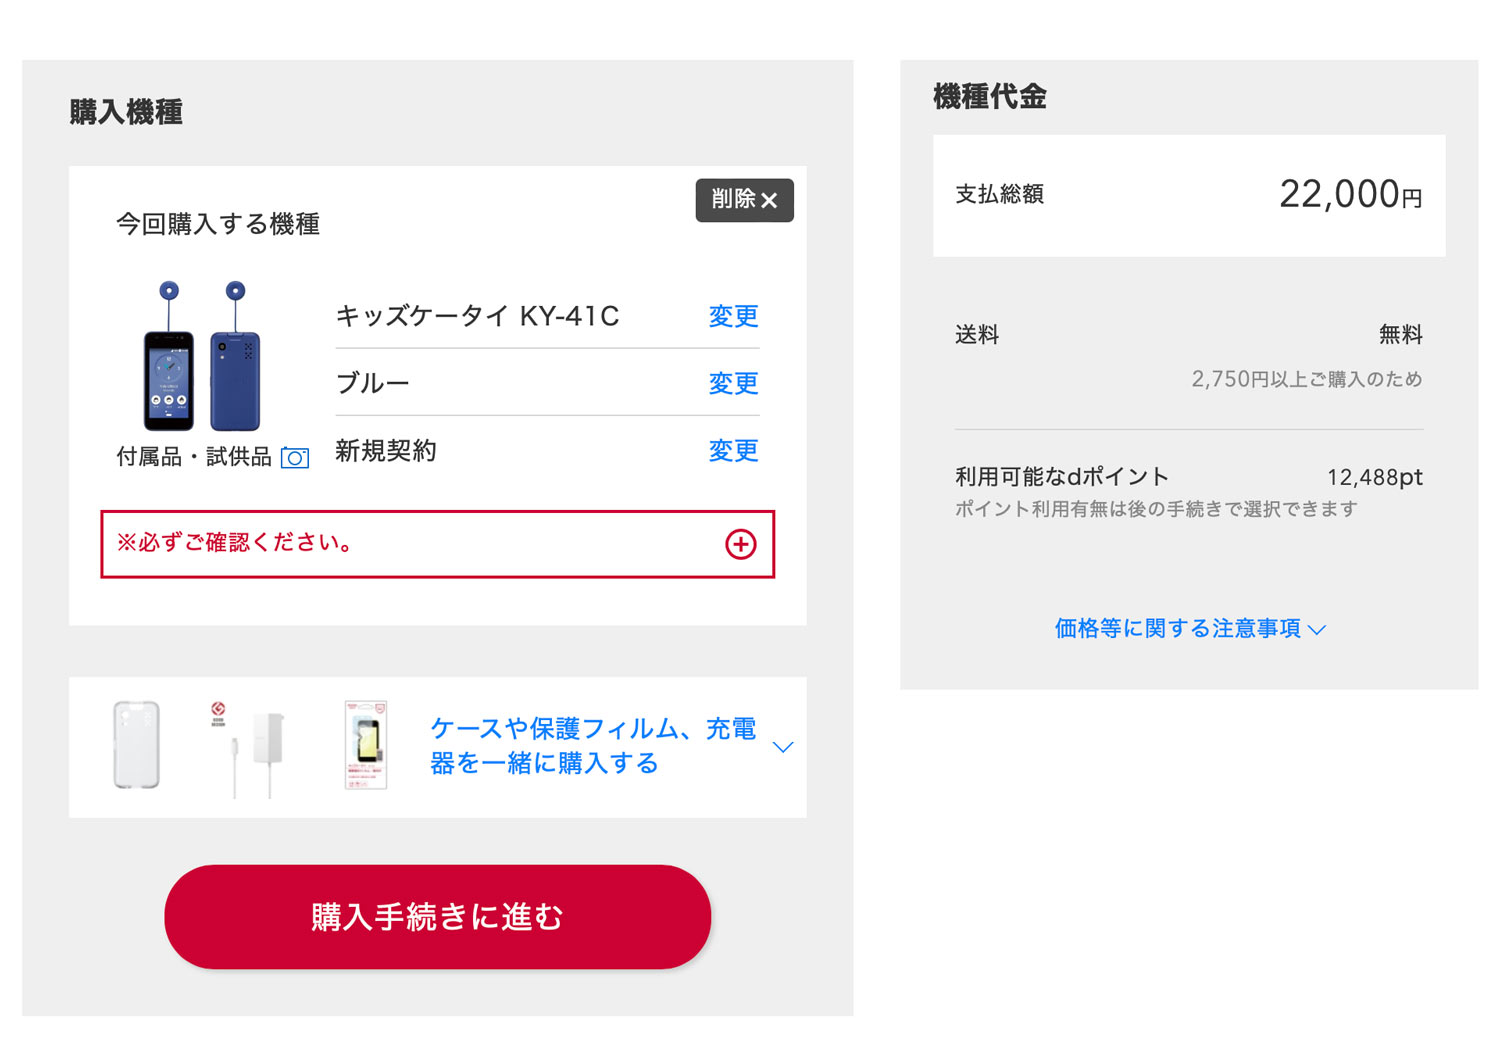Click the white charger adapter image
The width and height of the screenshot is (1500, 1044).
pyautogui.click(x=249, y=748)
